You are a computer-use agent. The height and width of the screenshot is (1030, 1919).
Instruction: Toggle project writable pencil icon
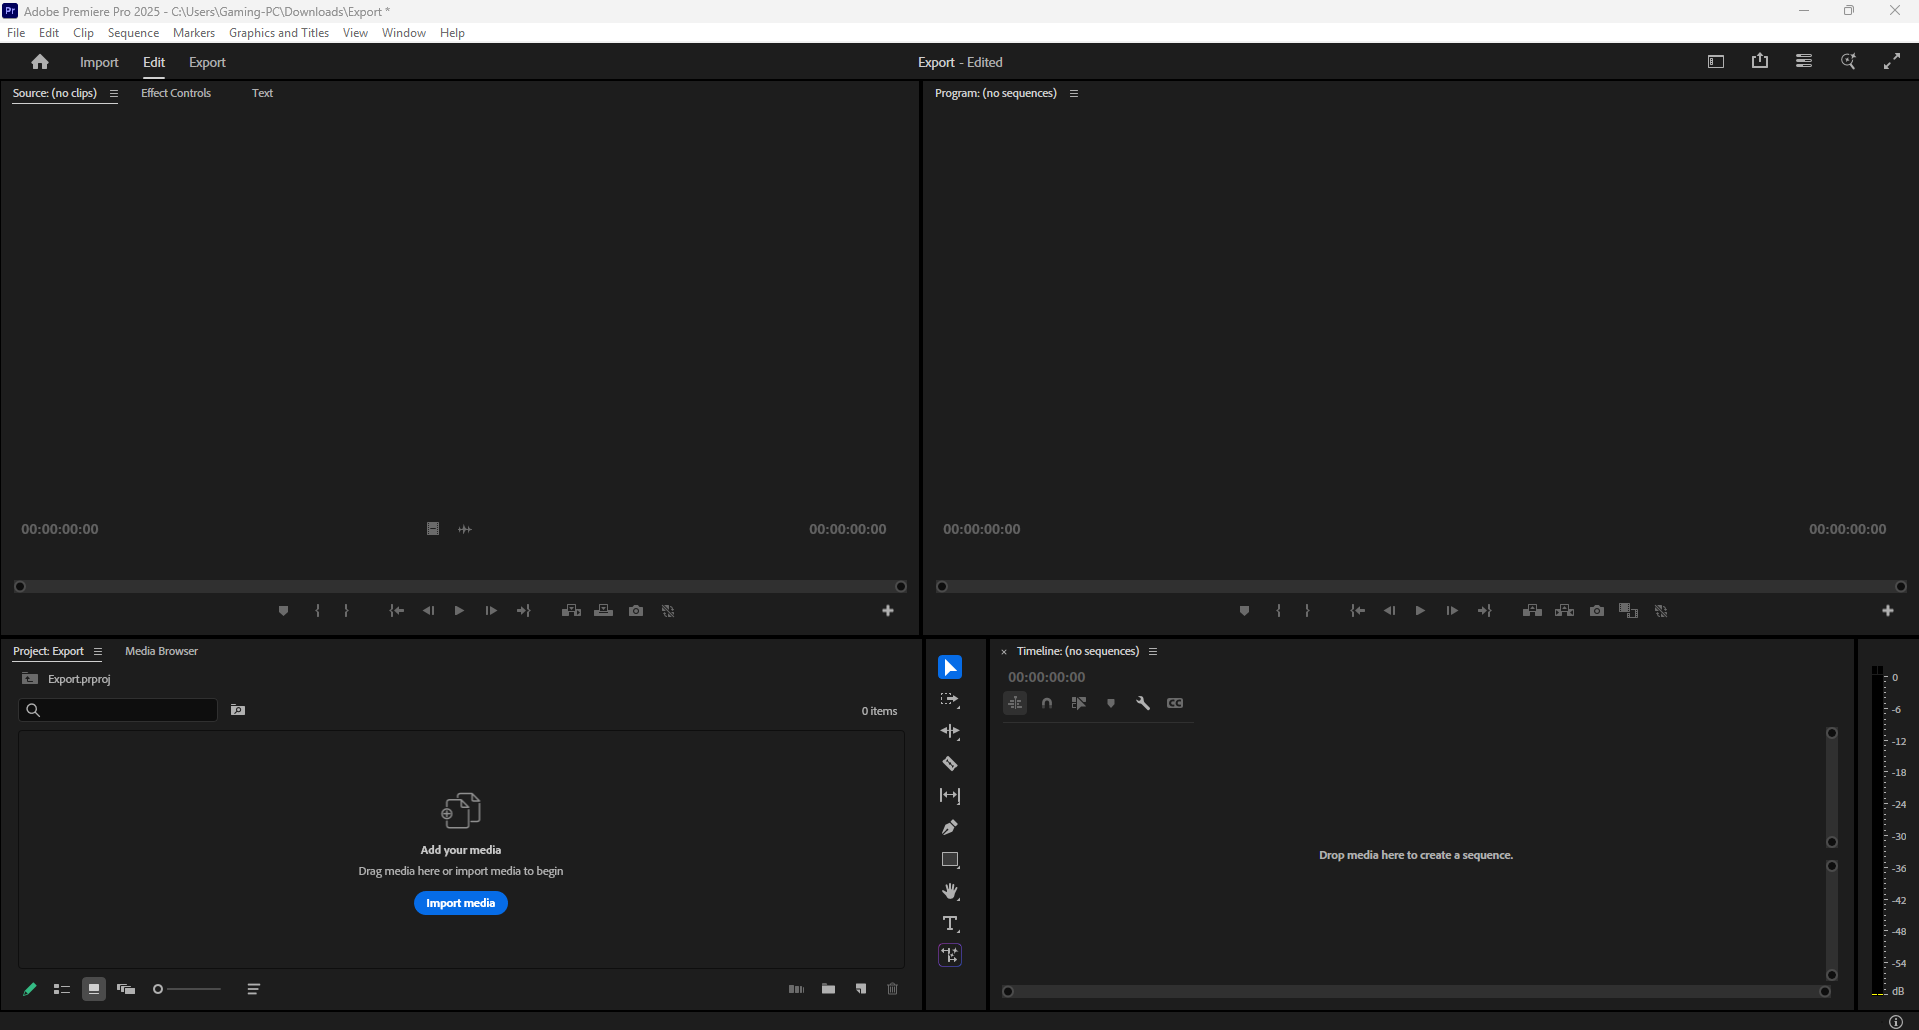(30, 989)
